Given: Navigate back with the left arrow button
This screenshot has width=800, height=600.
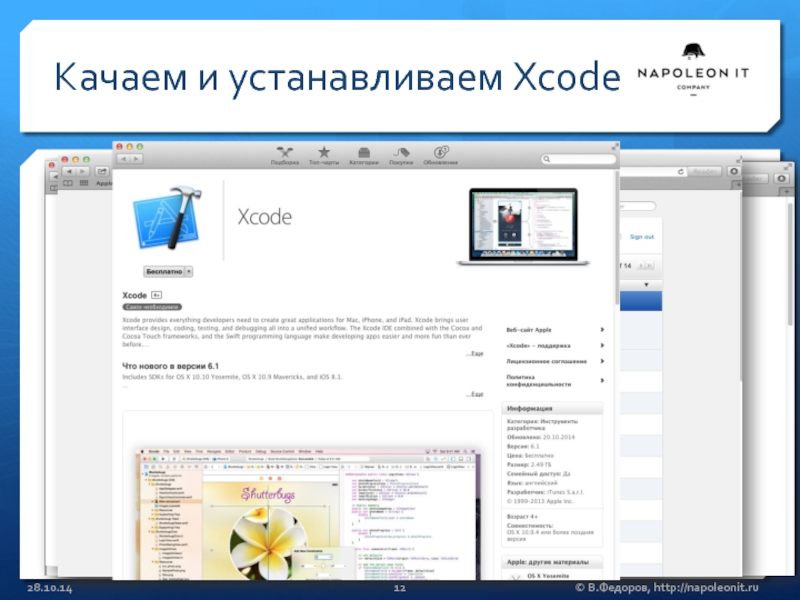Looking at the screenshot, I should click(x=123, y=159).
